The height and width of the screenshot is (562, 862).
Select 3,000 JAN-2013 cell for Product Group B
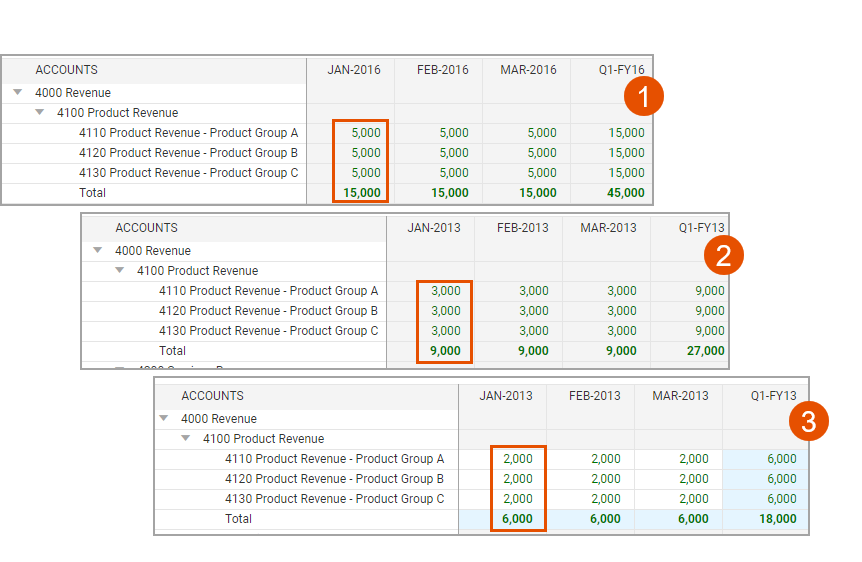coord(446,311)
